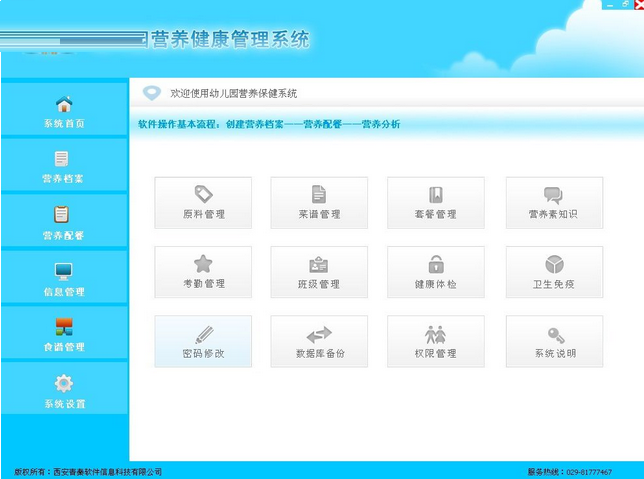This screenshot has width=644, height=479.
Task: Open the 权限管理 button label
Action: [435, 353]
